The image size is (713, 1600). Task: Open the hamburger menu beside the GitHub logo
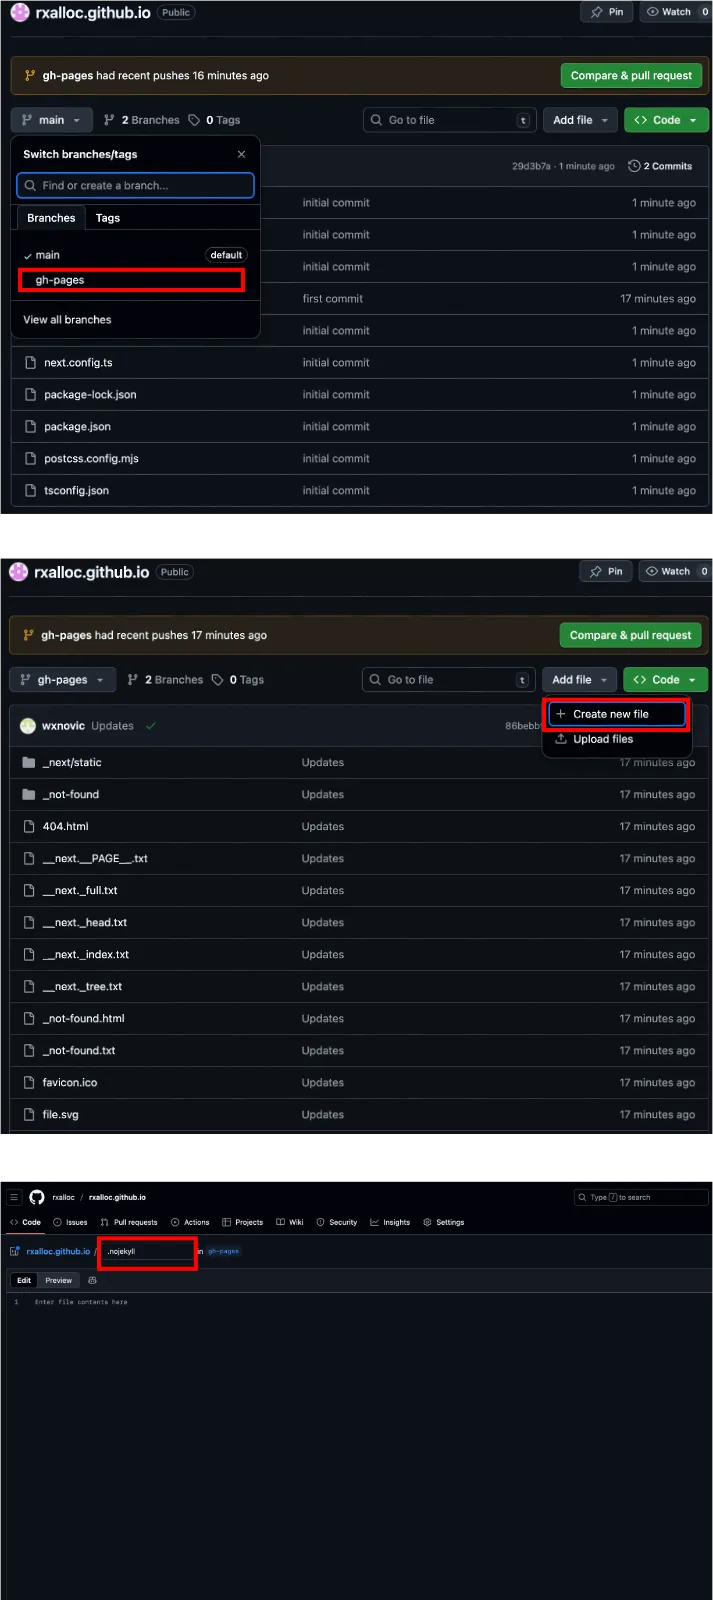point(14,1197)
